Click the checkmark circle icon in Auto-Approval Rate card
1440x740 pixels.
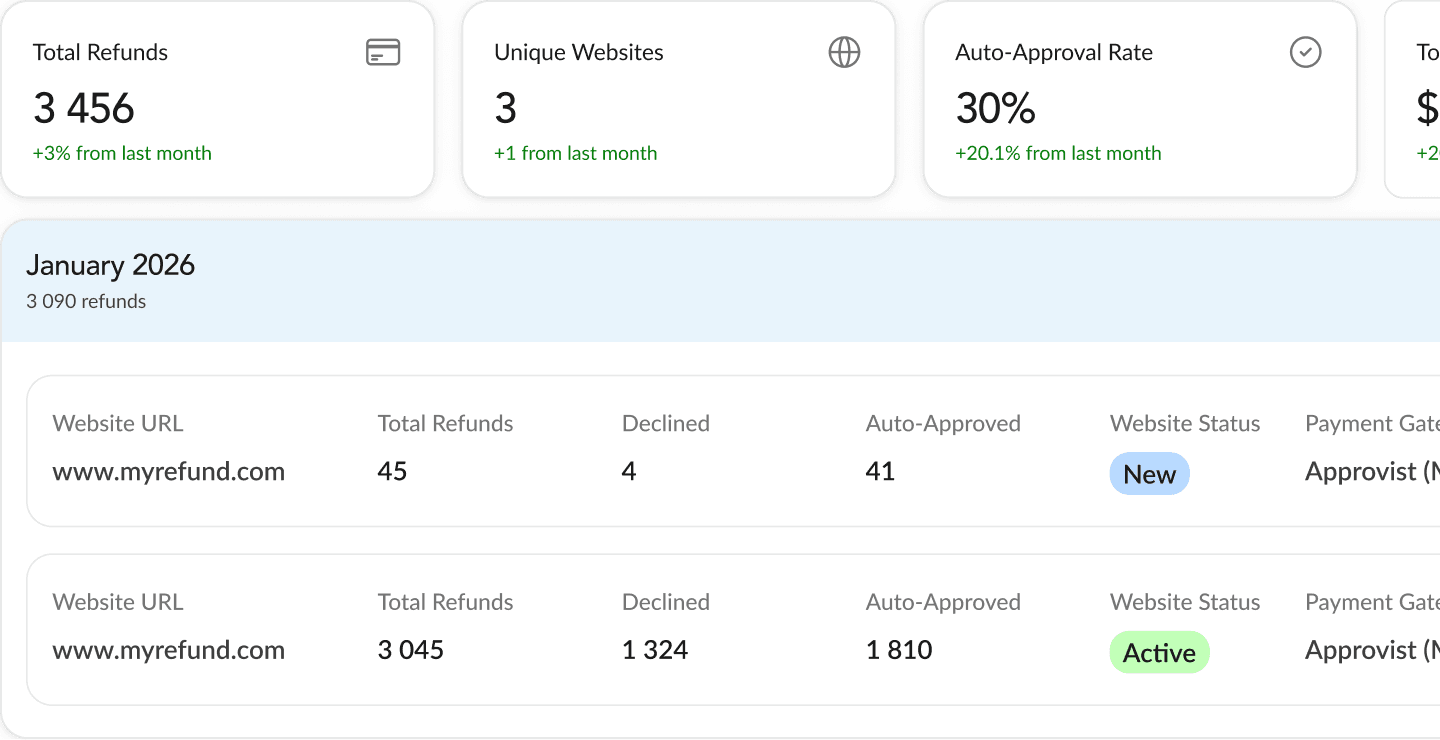(1306, 52)
